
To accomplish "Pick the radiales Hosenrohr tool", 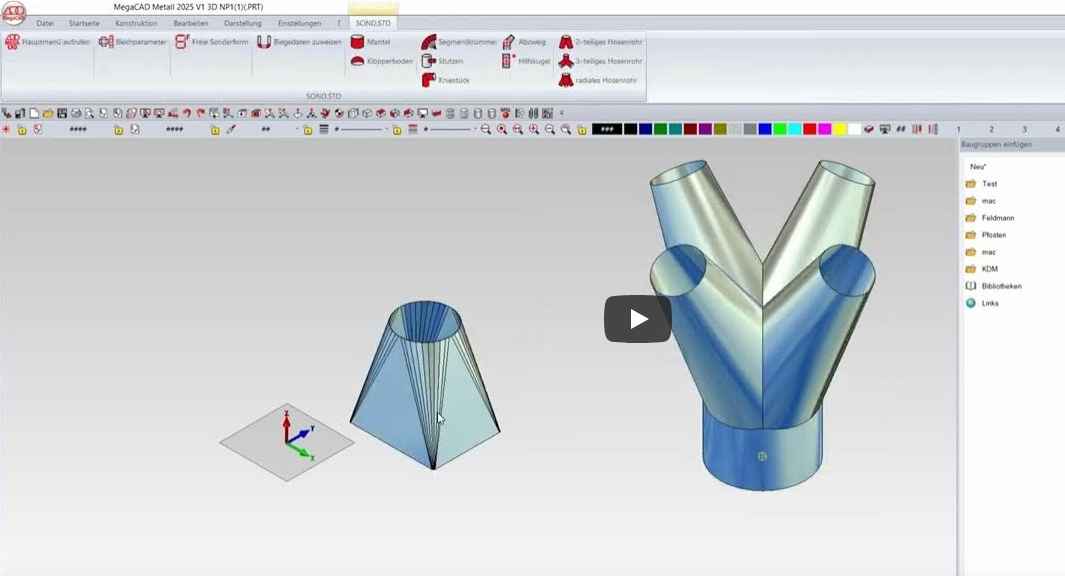I will (x=566, y=80).
